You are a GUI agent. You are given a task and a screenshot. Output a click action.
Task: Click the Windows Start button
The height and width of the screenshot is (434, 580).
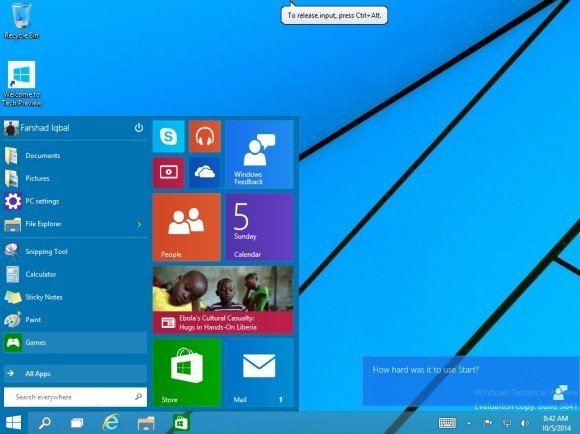point(14,423)
